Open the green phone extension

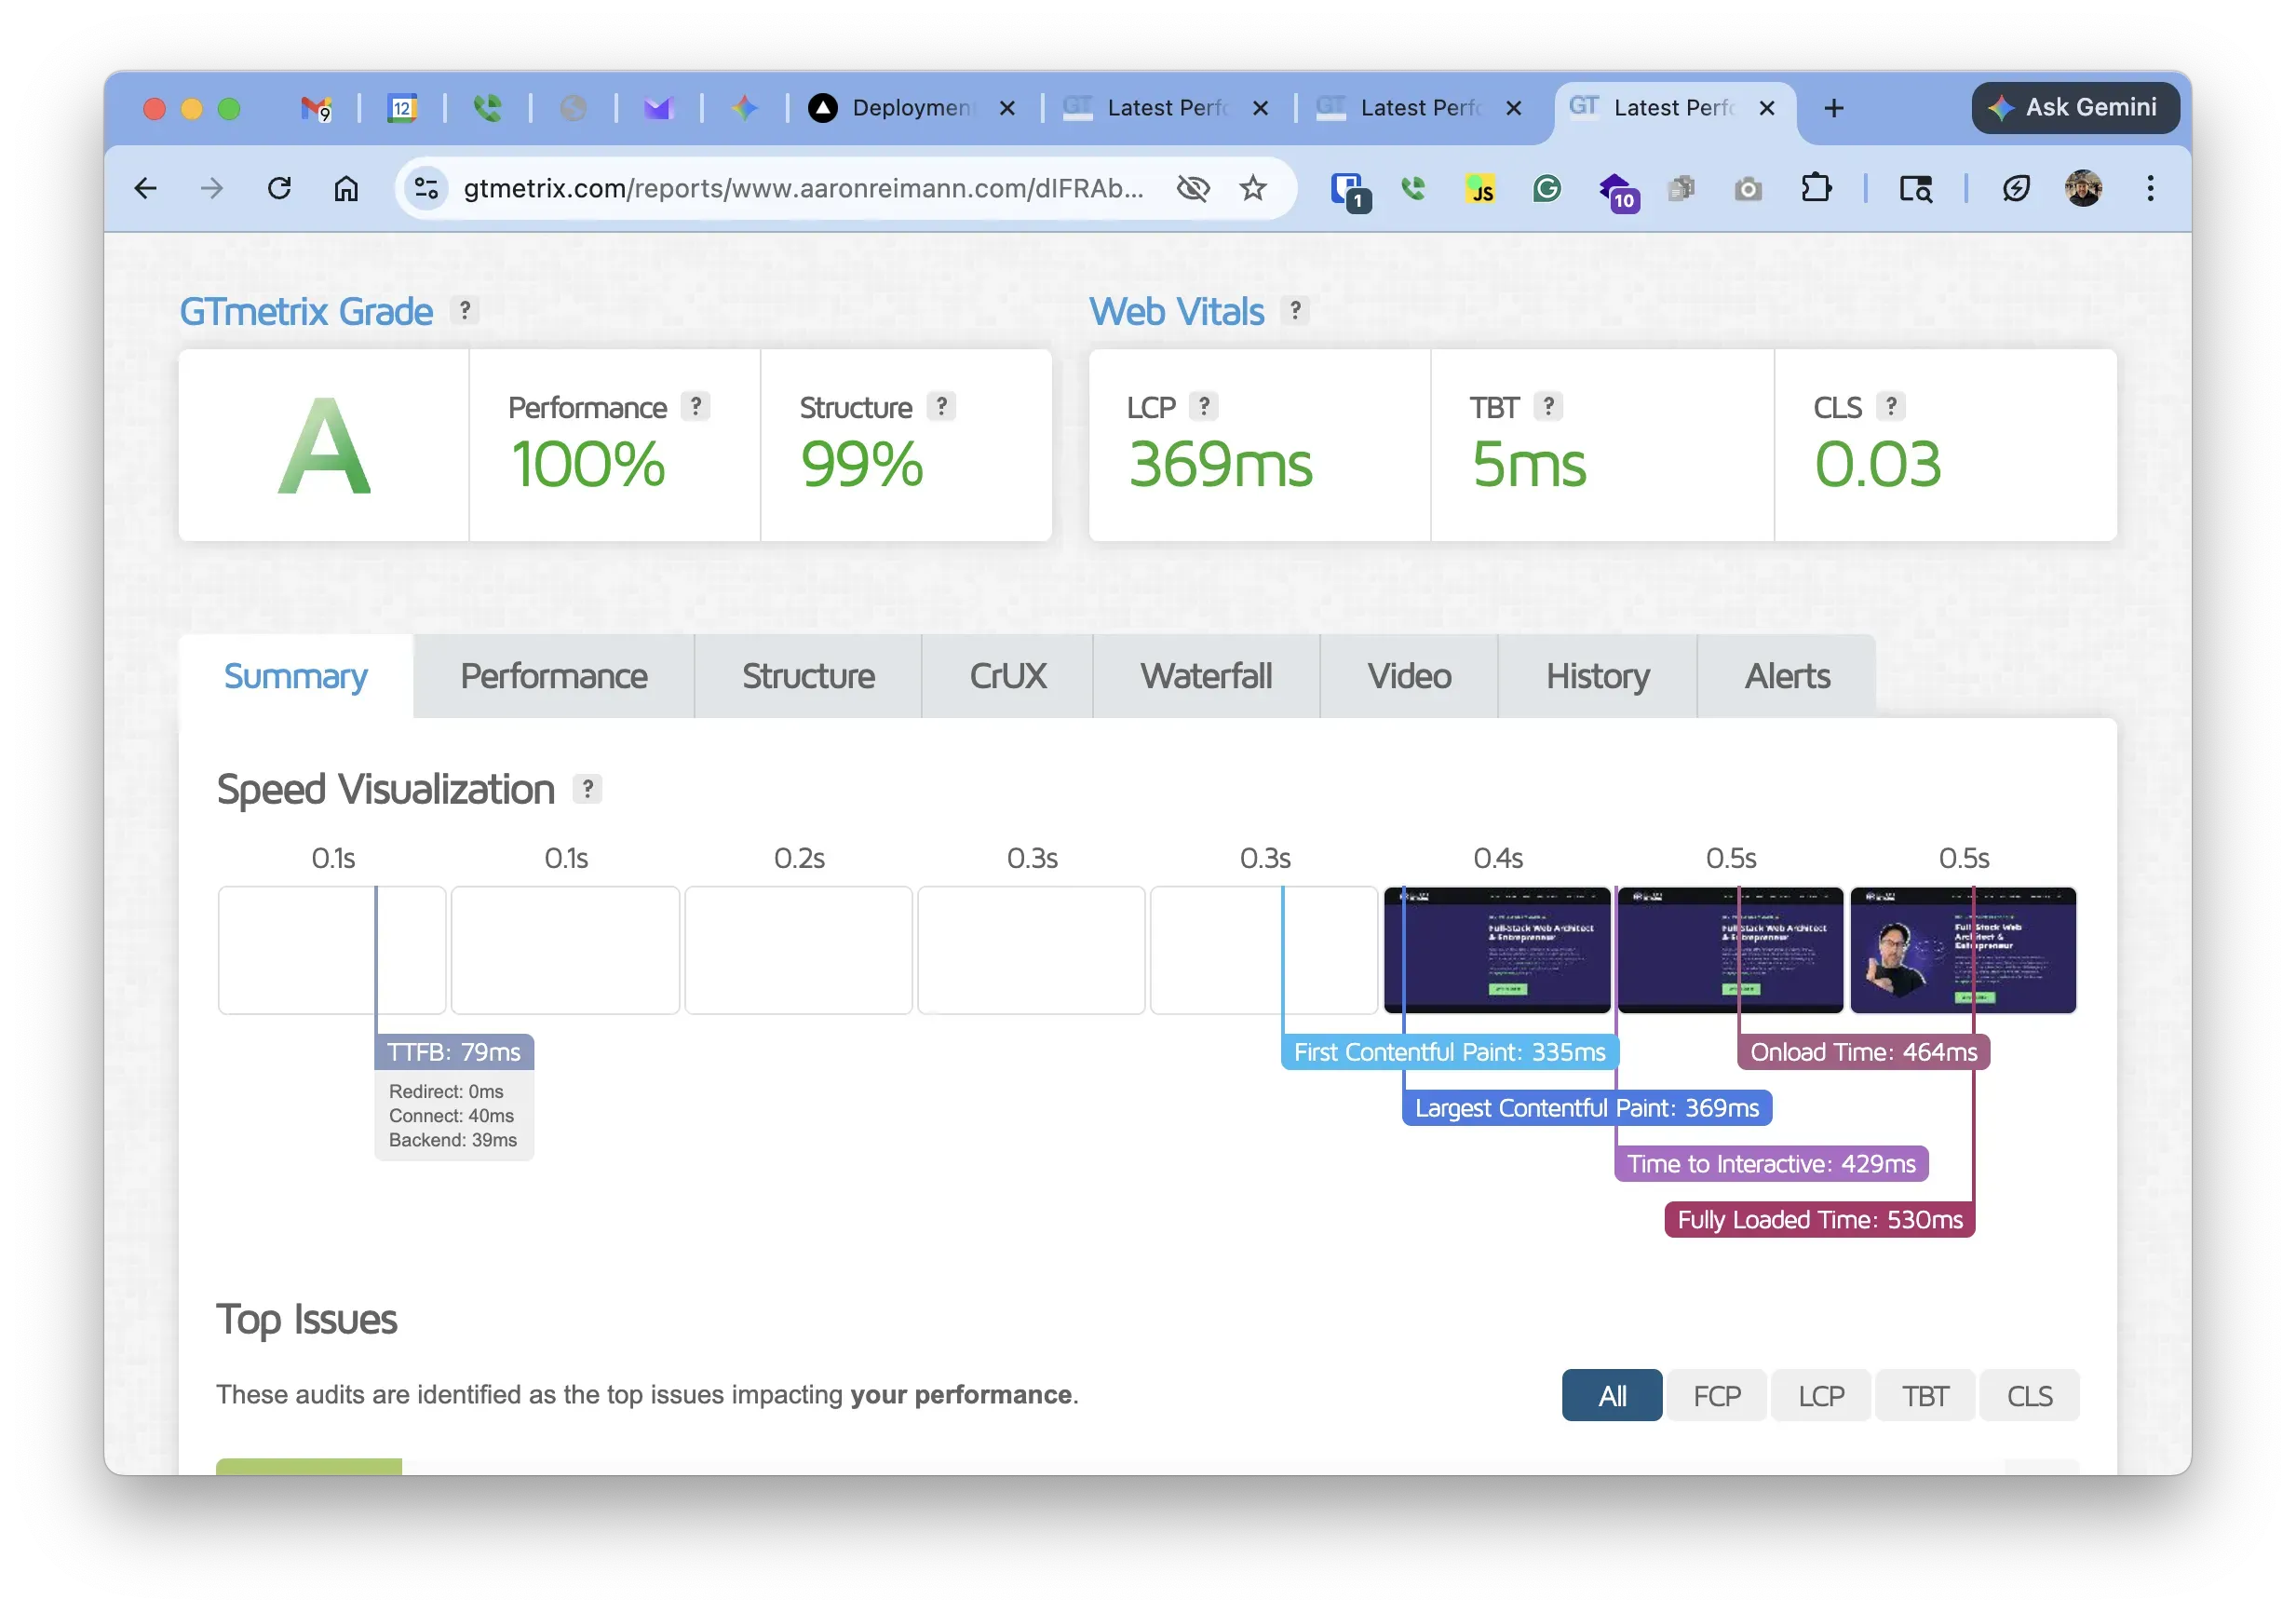point(1413,188)
